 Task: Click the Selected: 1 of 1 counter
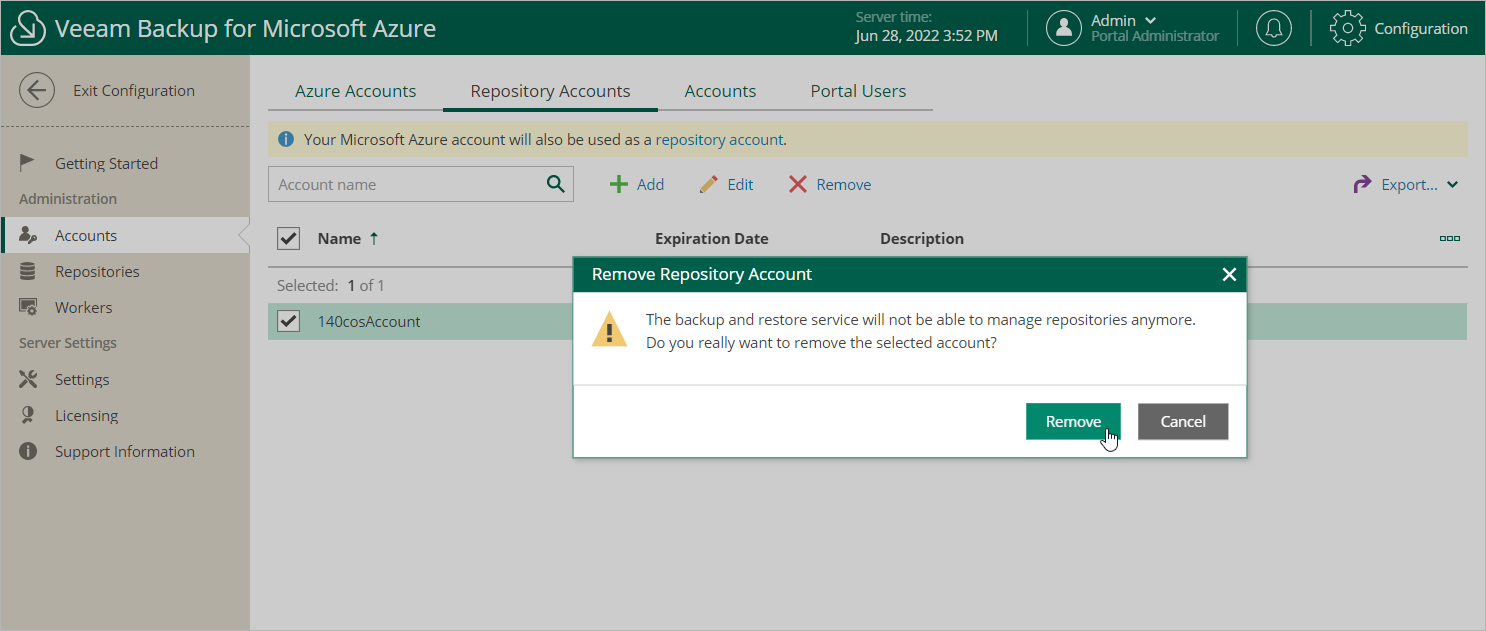331,285
